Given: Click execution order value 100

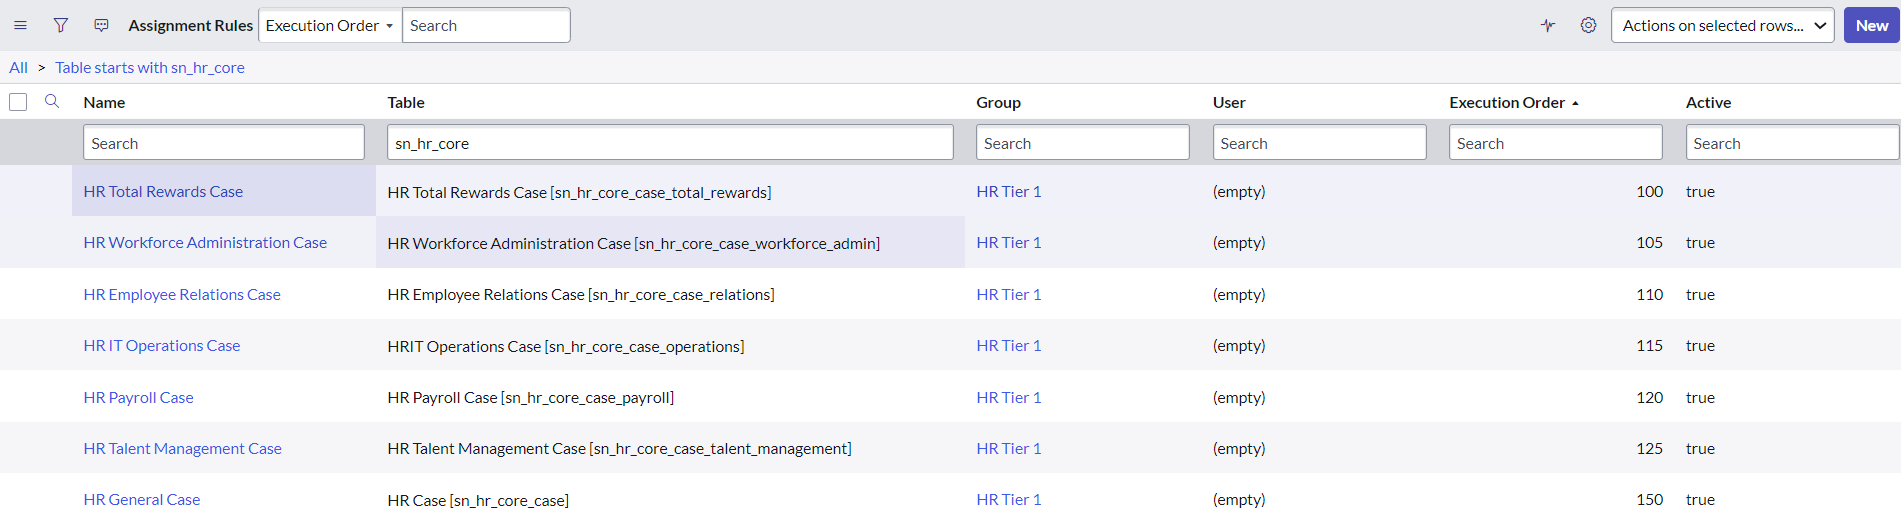Looking at the screenshot, I should tap(1649, 191).
